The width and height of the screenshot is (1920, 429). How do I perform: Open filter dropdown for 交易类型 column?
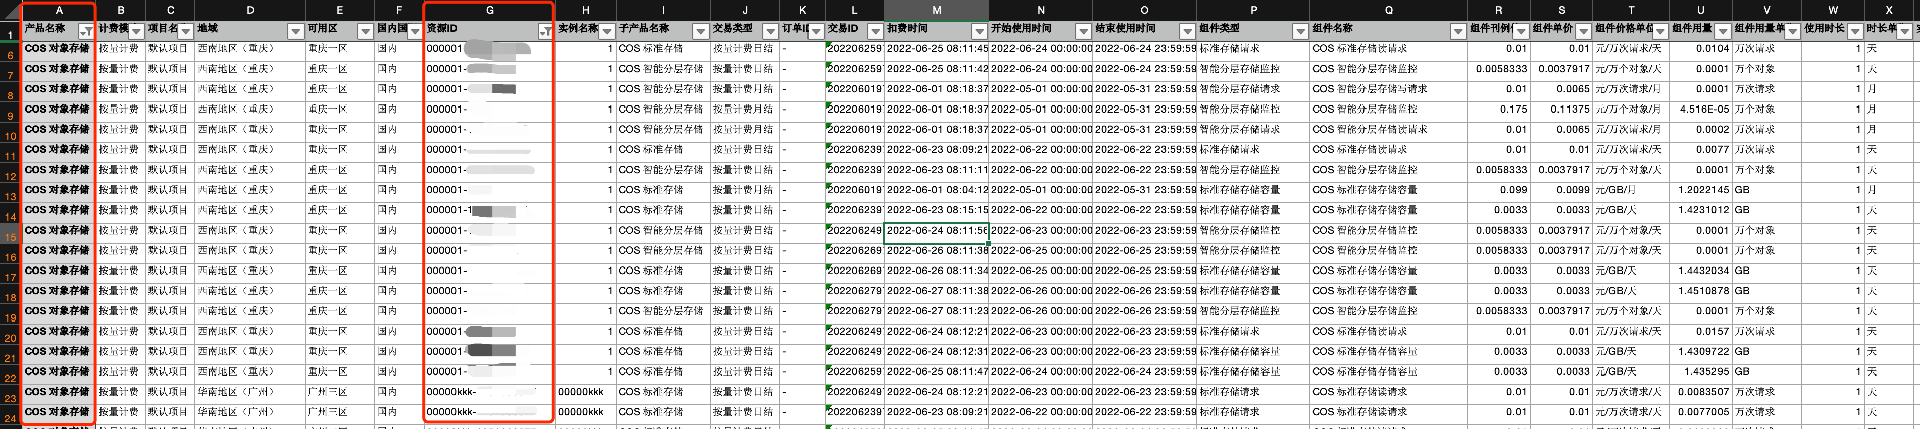pos(770,32)
